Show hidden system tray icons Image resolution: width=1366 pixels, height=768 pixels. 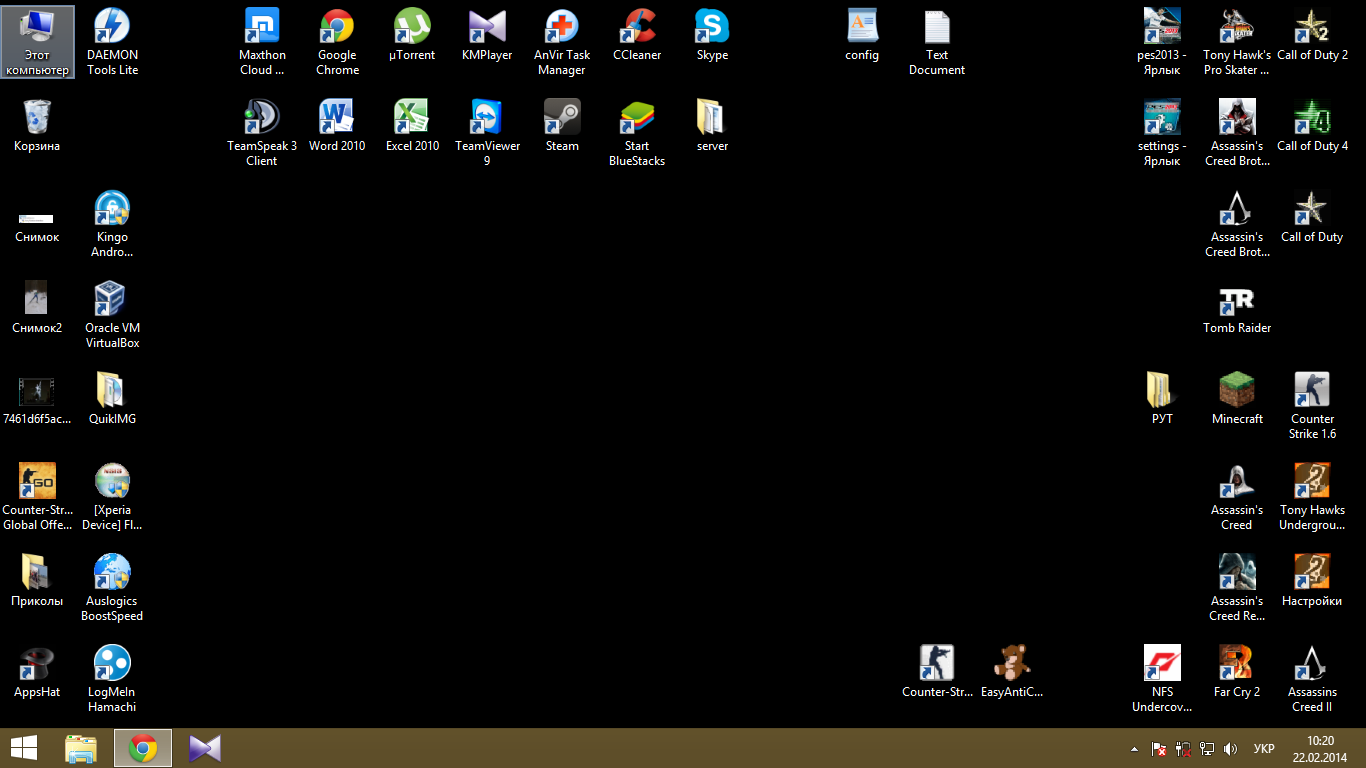pos(1134,749)
